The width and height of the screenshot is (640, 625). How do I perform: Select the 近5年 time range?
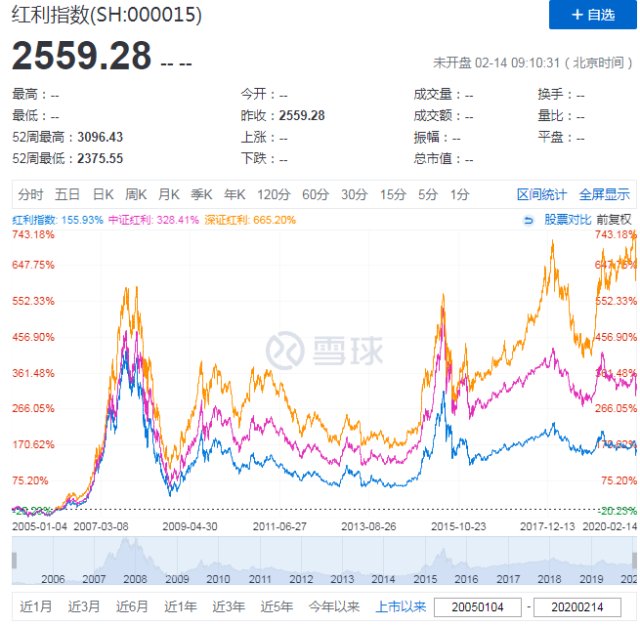coord(277,606)
